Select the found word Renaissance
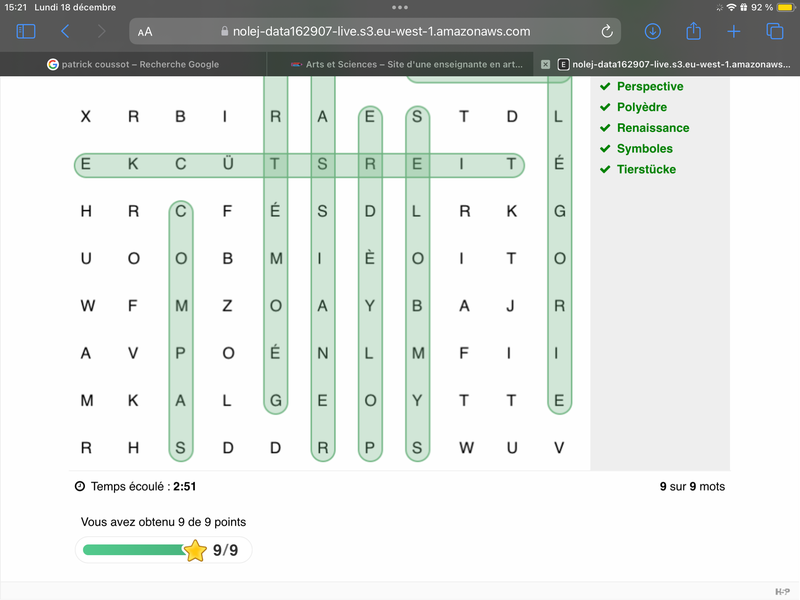The image size is (800, 600). (x=652, y=128)
